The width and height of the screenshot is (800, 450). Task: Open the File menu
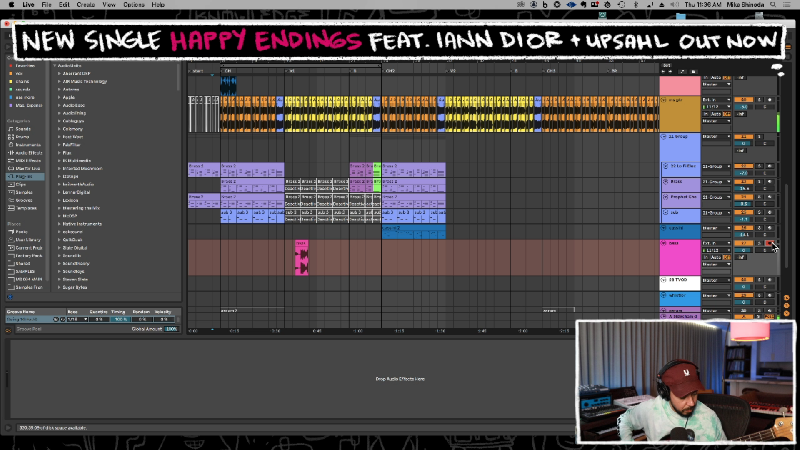(x=46, y=5)
